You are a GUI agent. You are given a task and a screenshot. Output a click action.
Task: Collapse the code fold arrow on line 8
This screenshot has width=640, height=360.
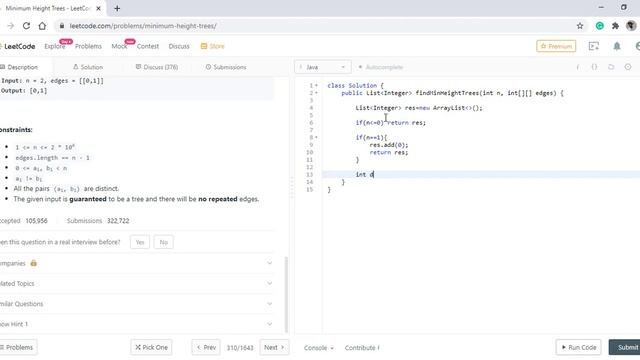pyautogui.click(x=316, y=138)
